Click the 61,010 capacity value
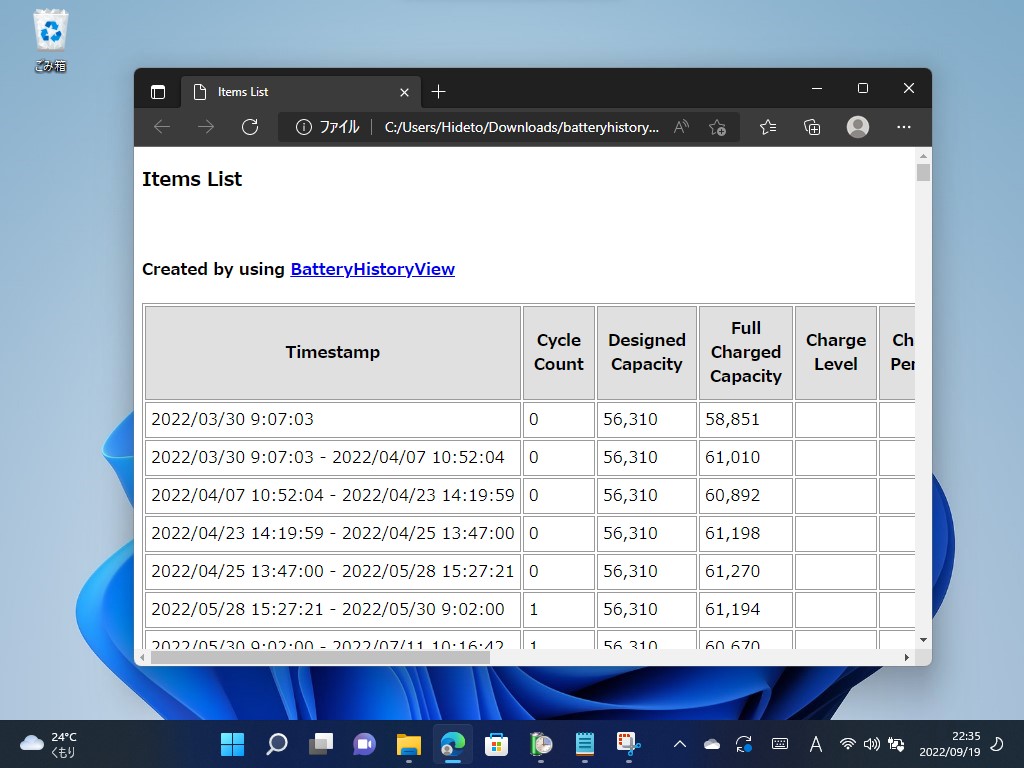Image resolution: width=1024 pixels, height=768 pixels. pyautogui.click(x=732, y=457)
